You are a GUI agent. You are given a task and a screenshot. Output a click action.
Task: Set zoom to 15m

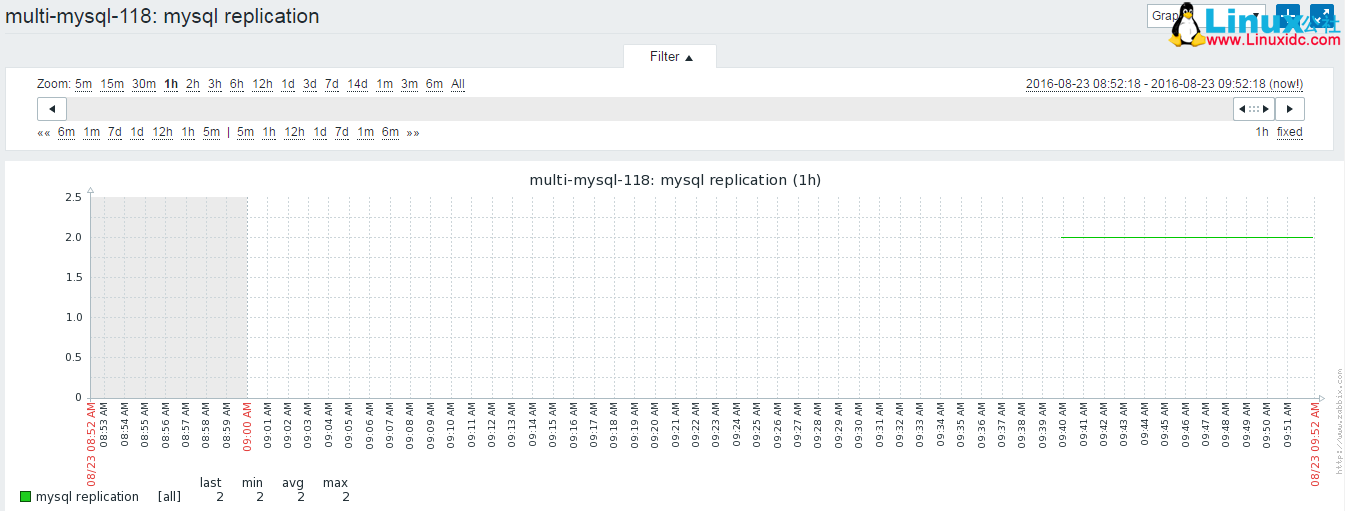point(112,84)
